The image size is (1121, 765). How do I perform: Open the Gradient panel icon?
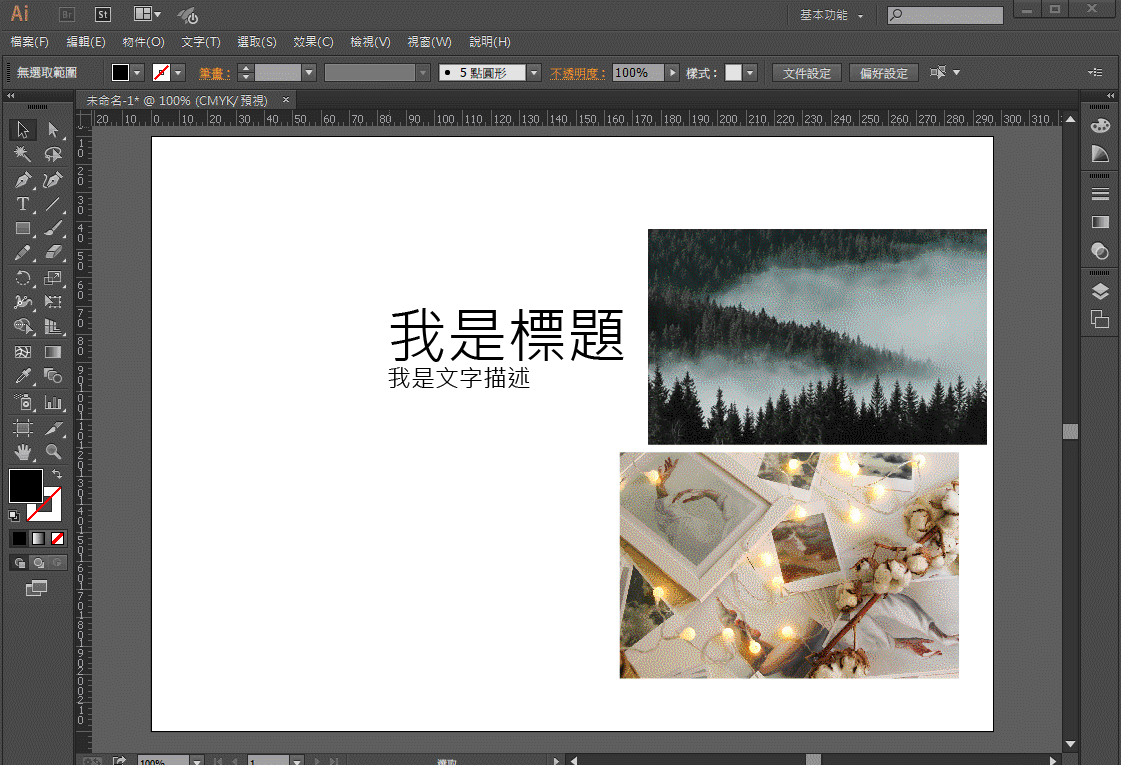click(x=1100, y=222)
